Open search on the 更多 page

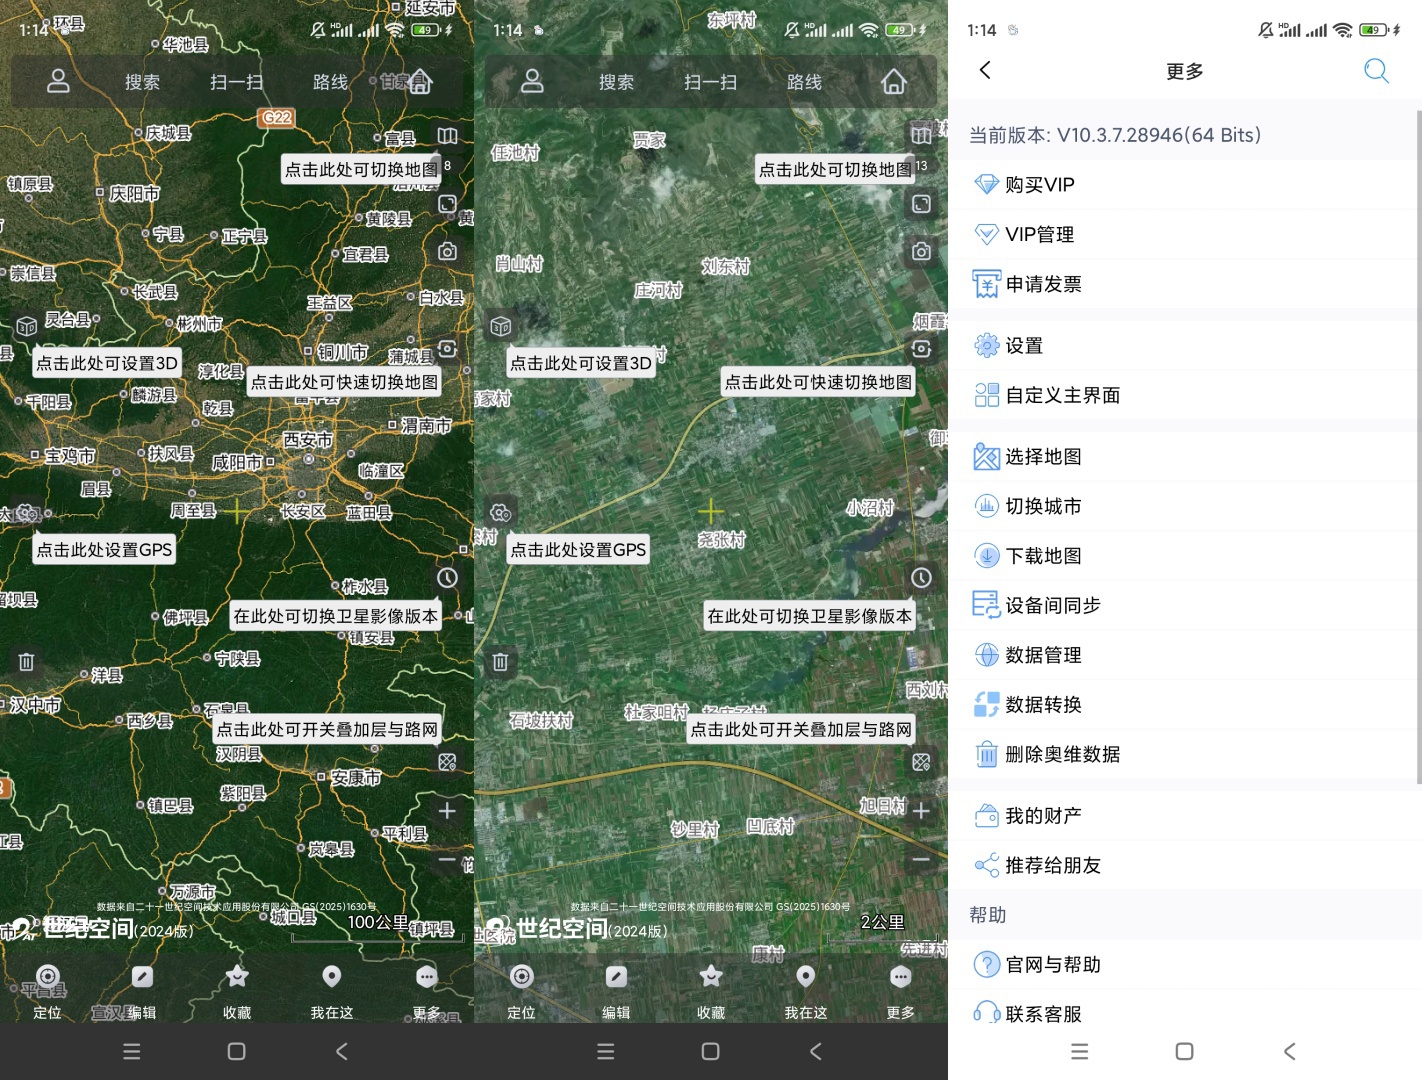[1377, 71]
